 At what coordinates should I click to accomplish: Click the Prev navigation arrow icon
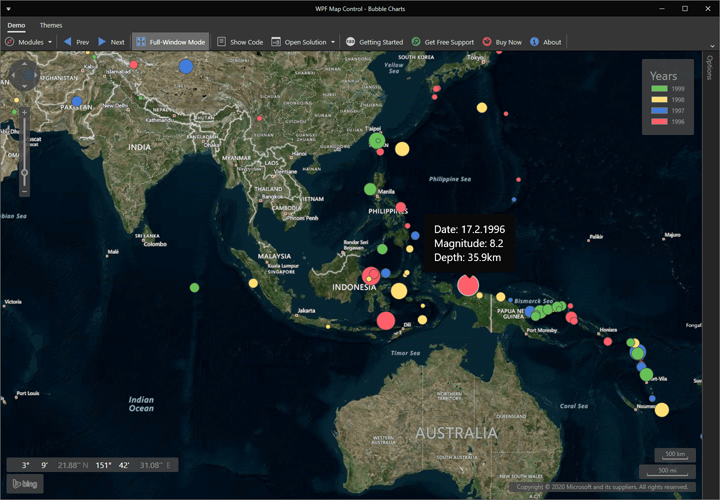pos(68,42)
